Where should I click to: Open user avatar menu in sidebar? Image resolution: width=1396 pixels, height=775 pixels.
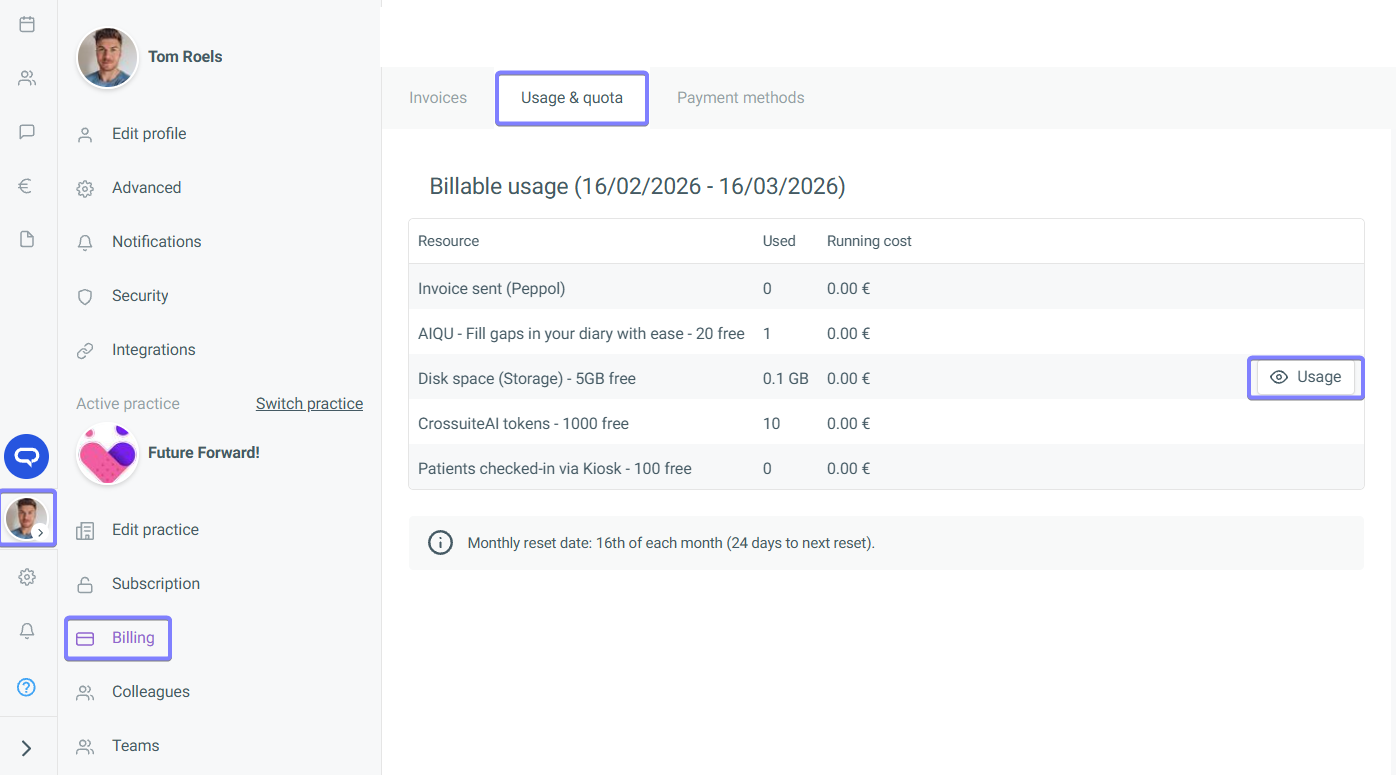point(27,518)
